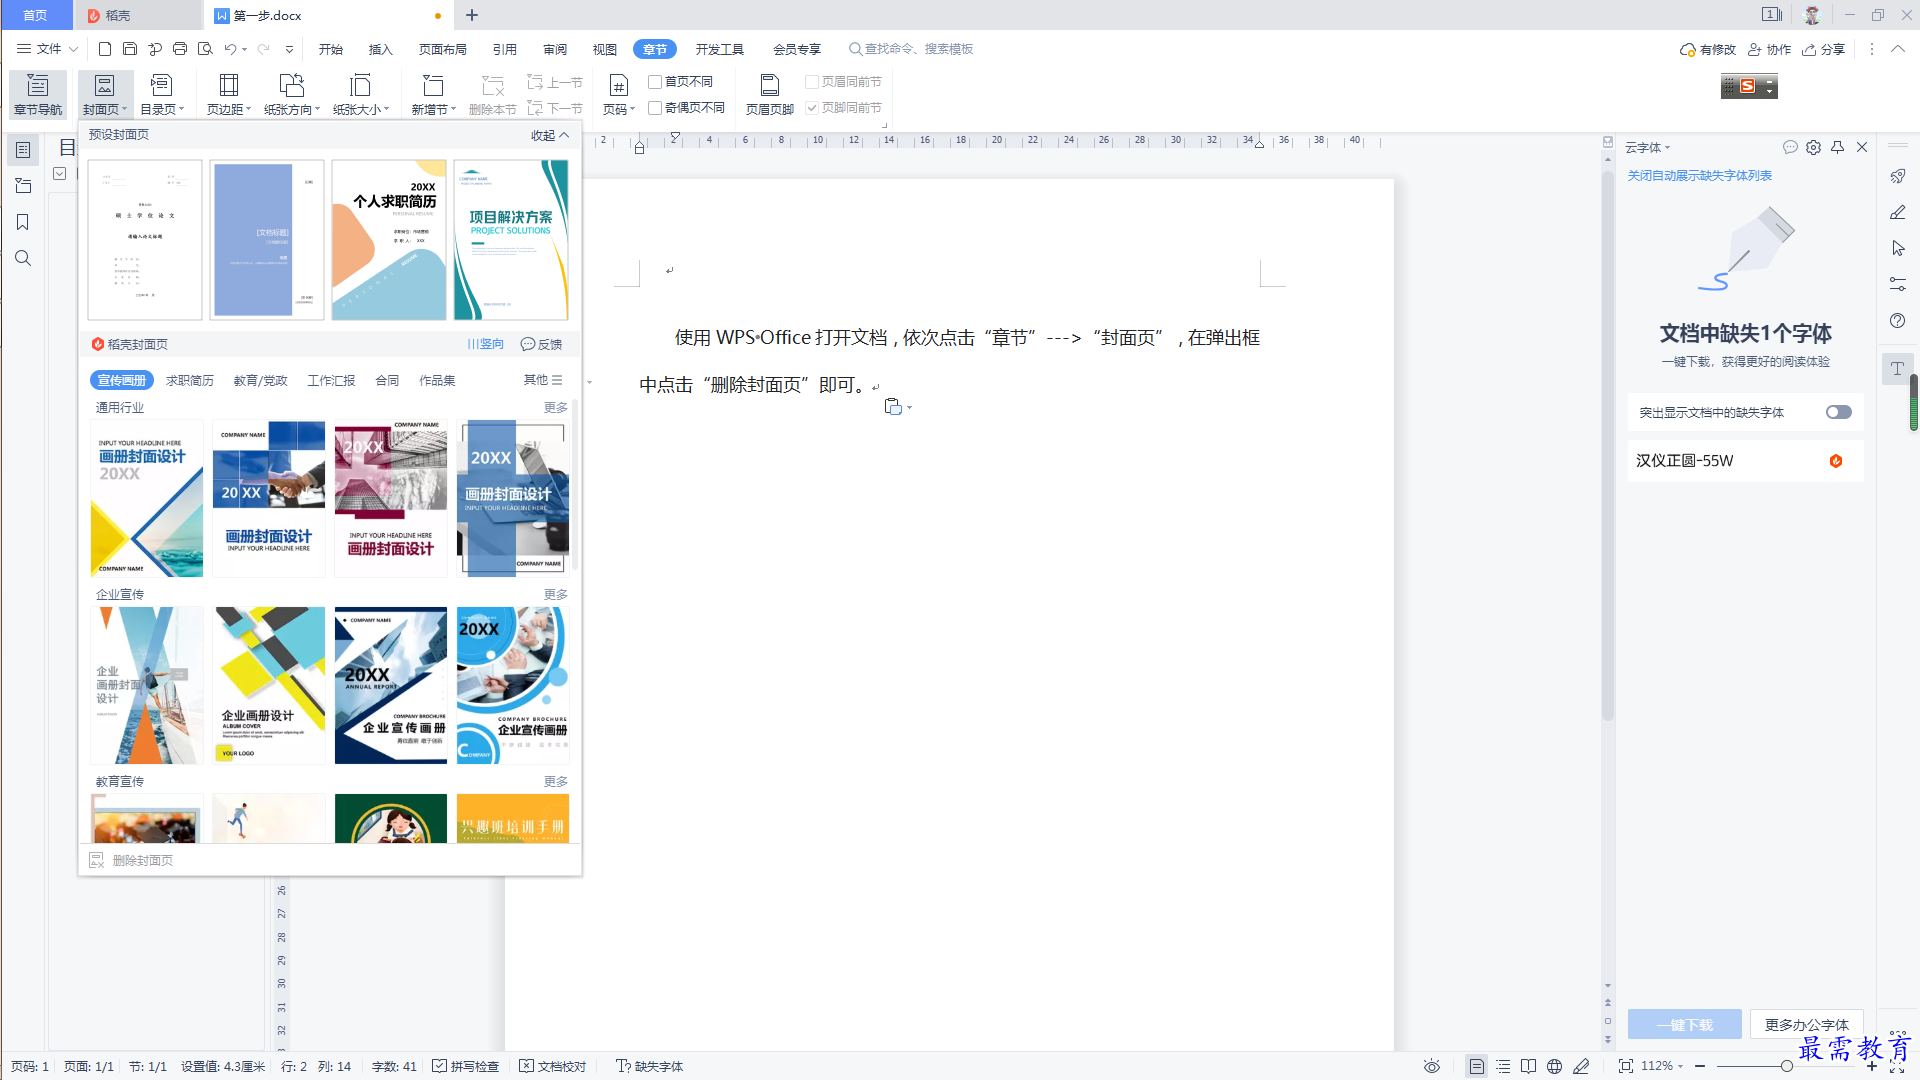Viewport: 1920px width, 1080px height.
Task: Open the 其他 categories menu in cover panel
Action: pyautogui.click(x=543, y=380)
